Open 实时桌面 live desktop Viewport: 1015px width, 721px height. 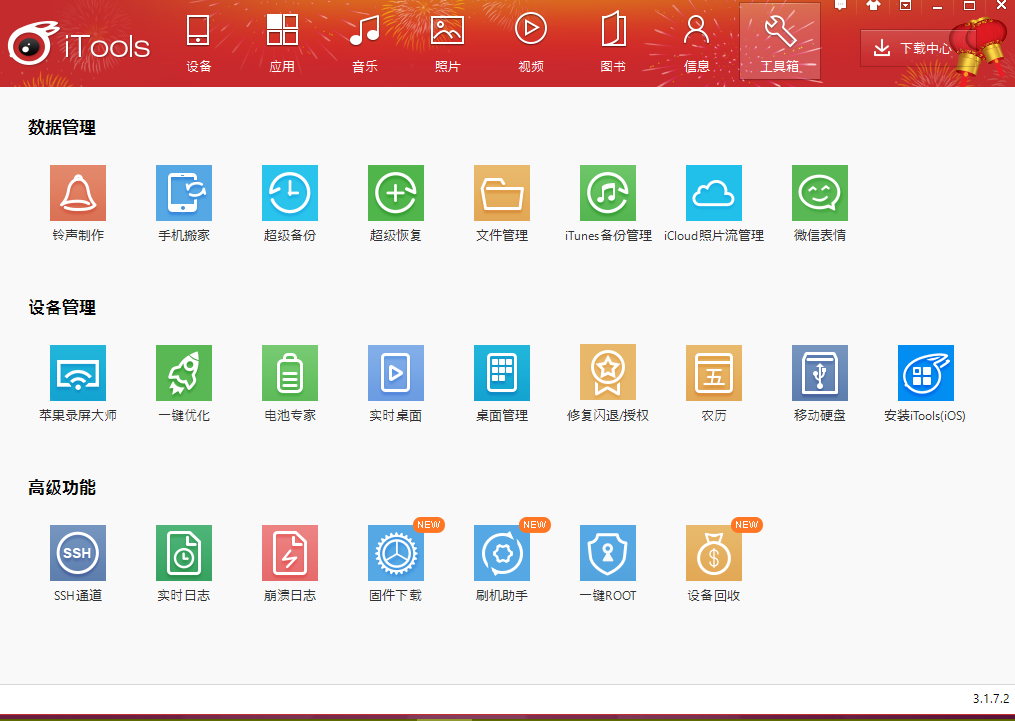[396, 373]
